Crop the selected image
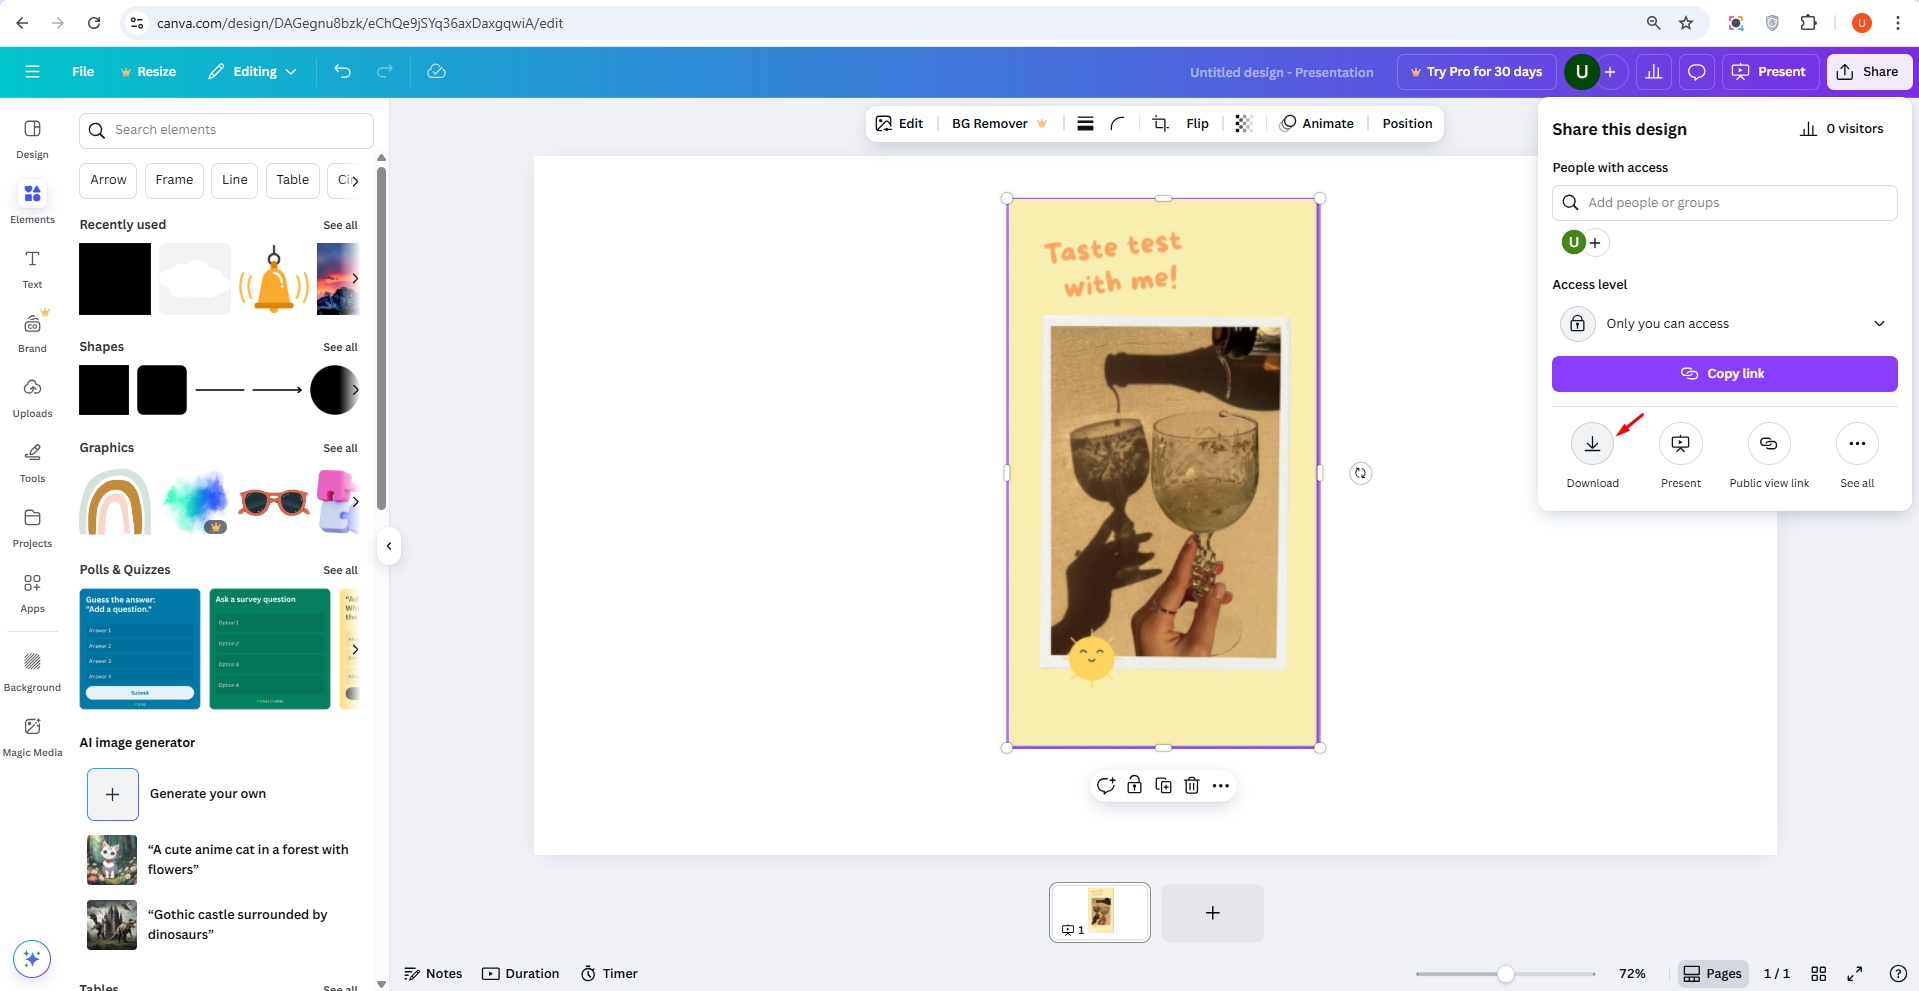Image resolution: width=1919 pixels, height=991 pixels. (x=1159, y=123)
